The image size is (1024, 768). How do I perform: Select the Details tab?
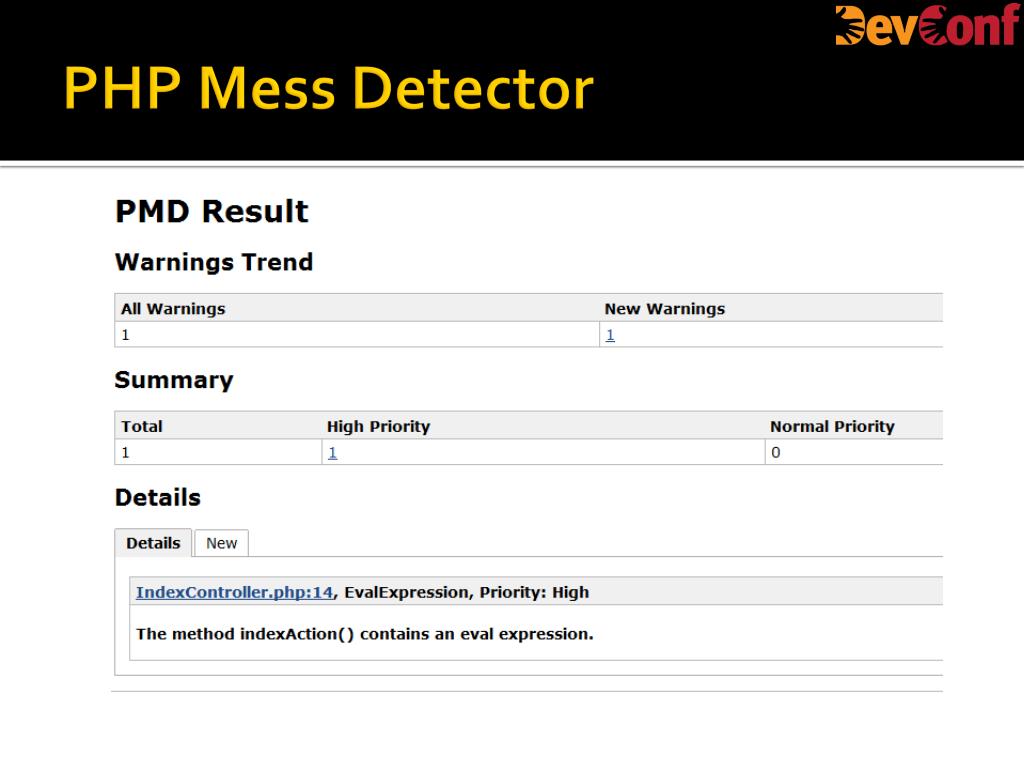[153, 543]
